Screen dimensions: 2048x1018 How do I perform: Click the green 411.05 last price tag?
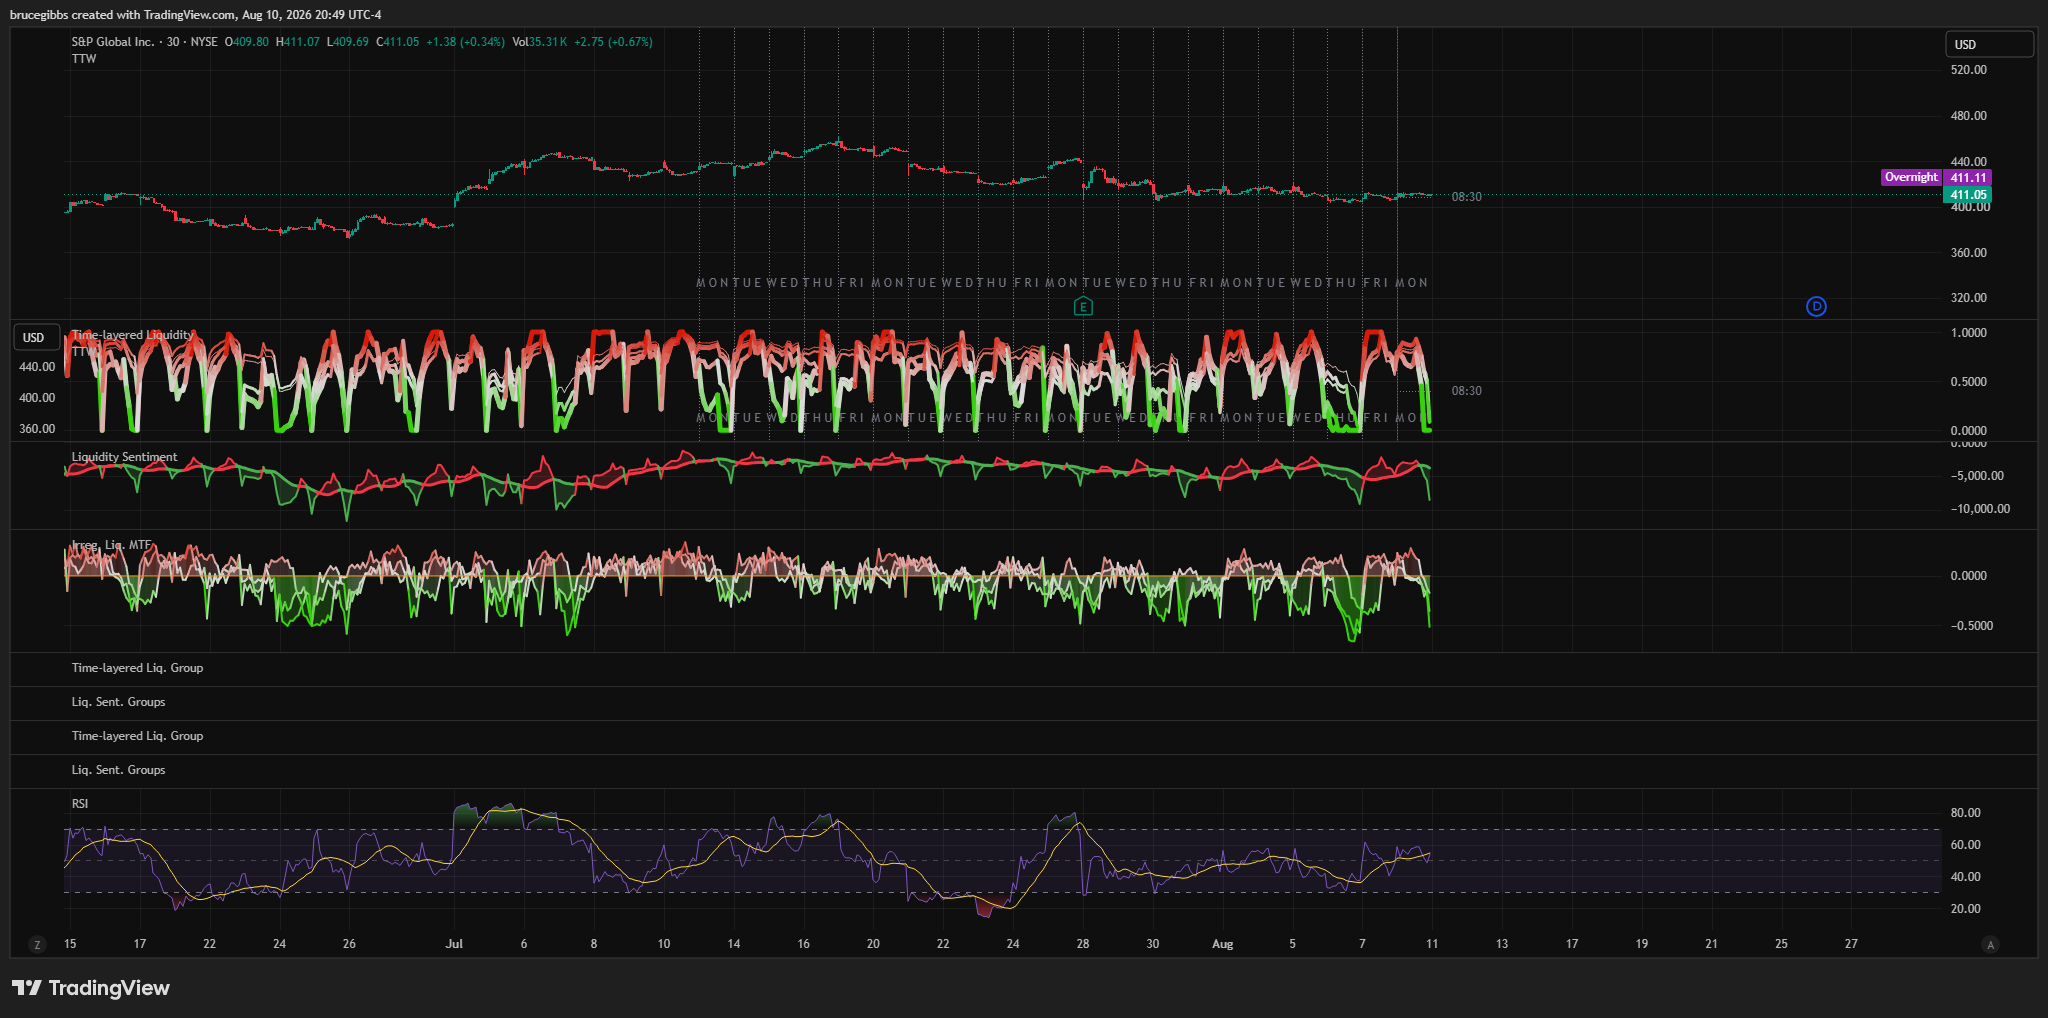[1967, 195]
